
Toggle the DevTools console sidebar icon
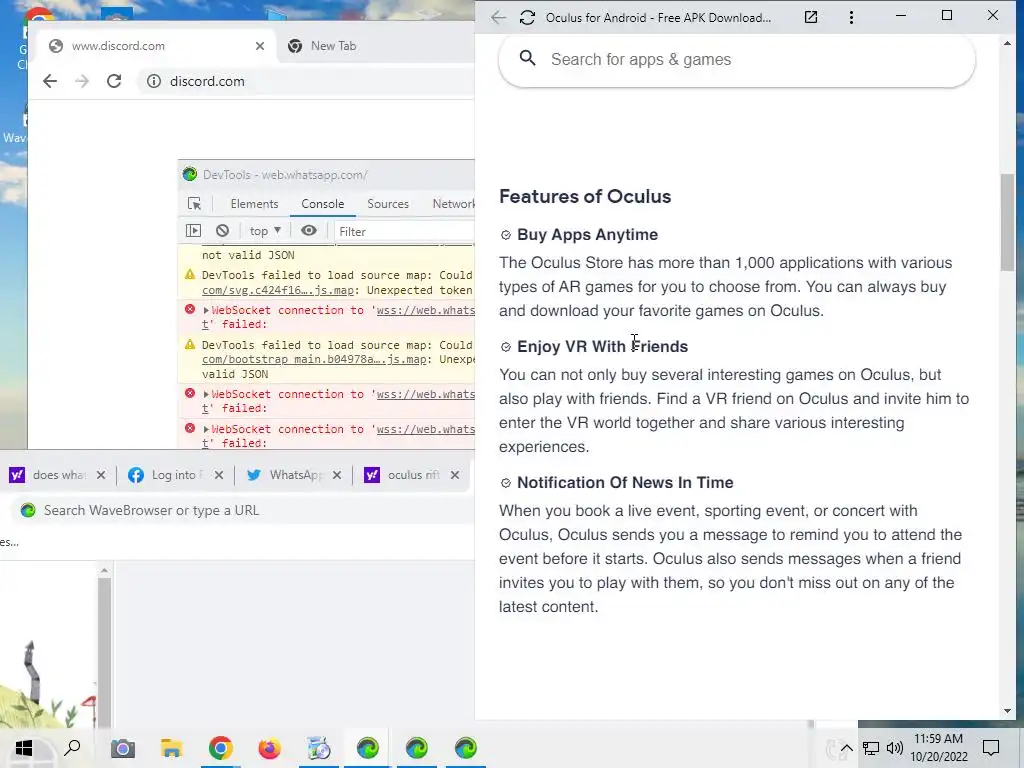[193, 231]
